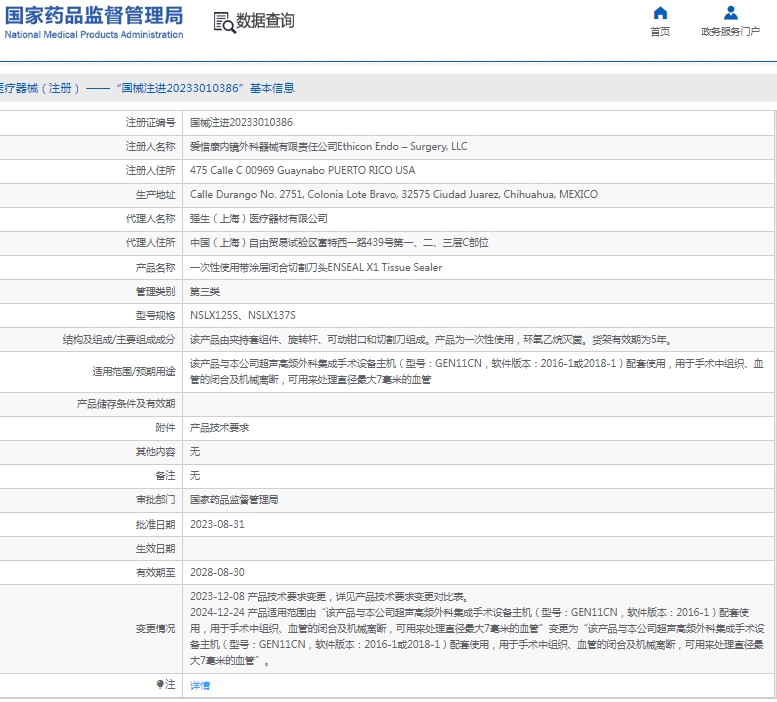
Task: Open the 产品技术要求 attachment
Action: (x=219, y=428)
